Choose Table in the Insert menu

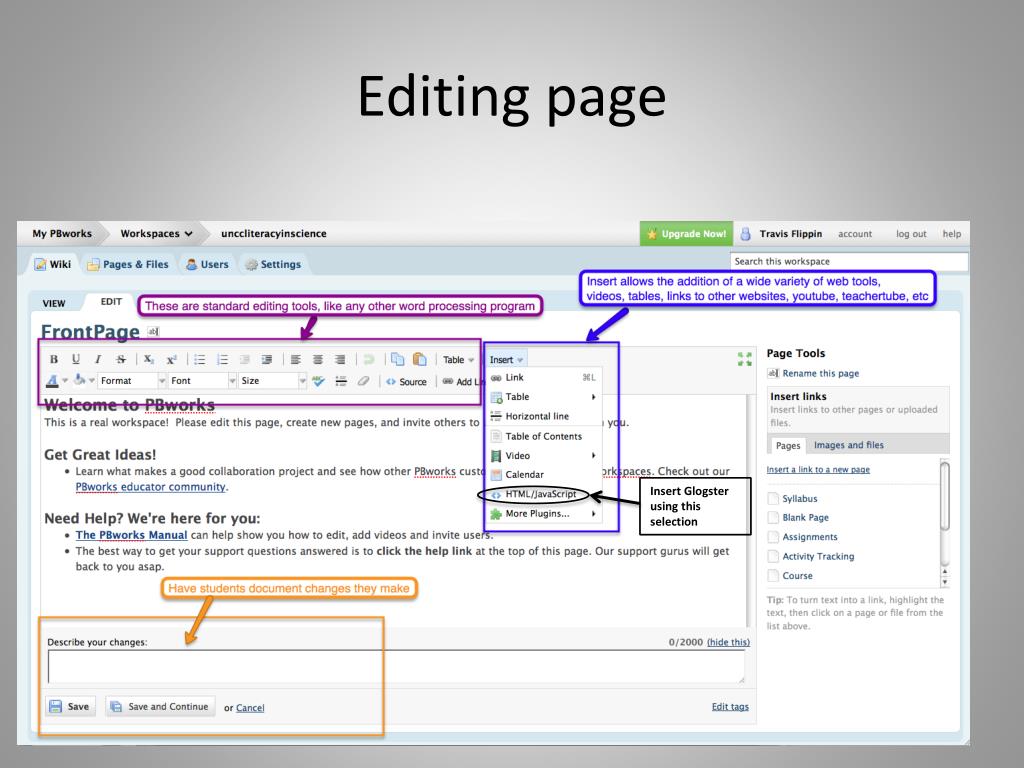tap(544, 396)
